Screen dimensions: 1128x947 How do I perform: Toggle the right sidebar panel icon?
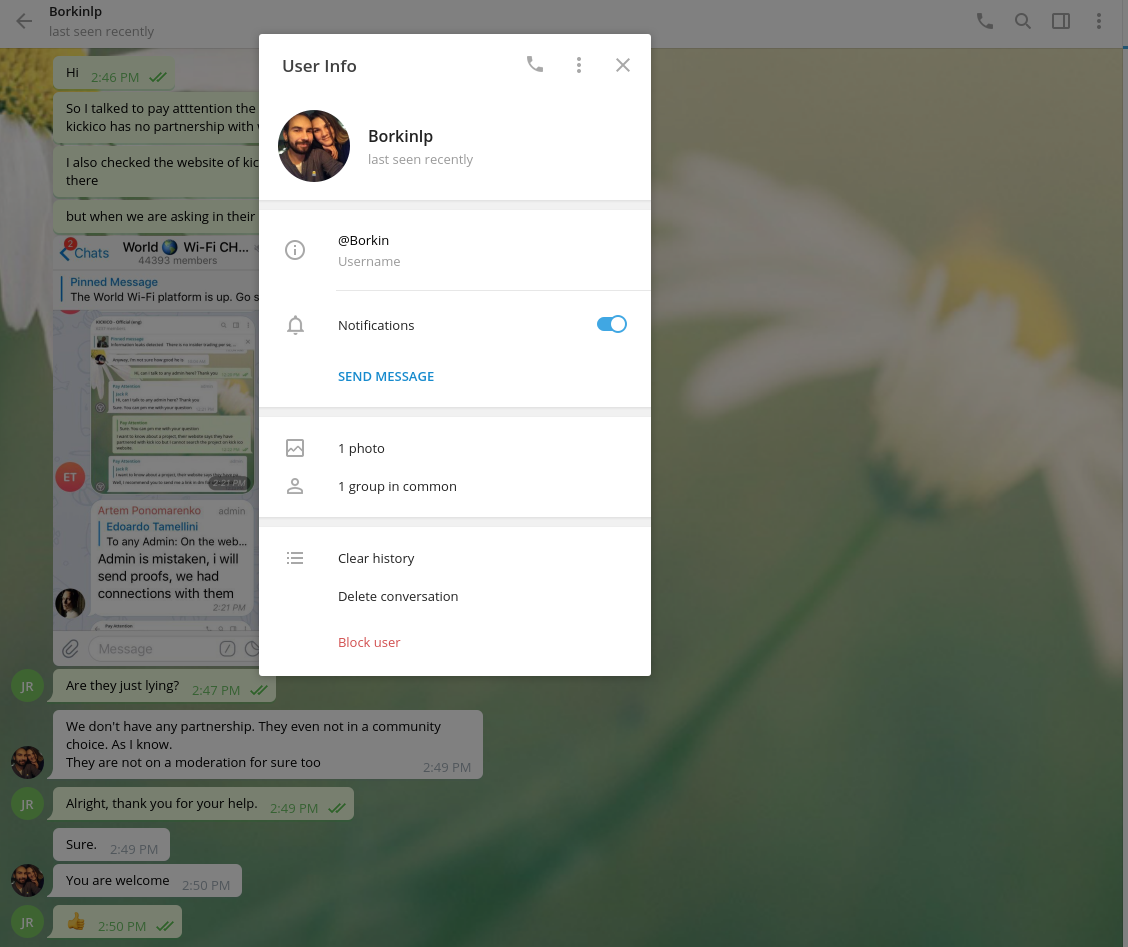click(1061, 21)
